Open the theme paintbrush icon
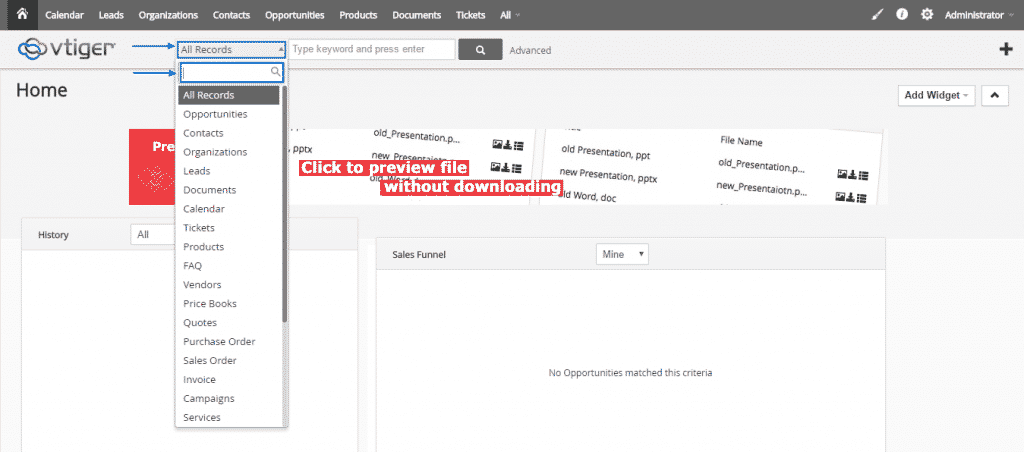The width and height of the screenshot is (1024, 452). (878, 15)
